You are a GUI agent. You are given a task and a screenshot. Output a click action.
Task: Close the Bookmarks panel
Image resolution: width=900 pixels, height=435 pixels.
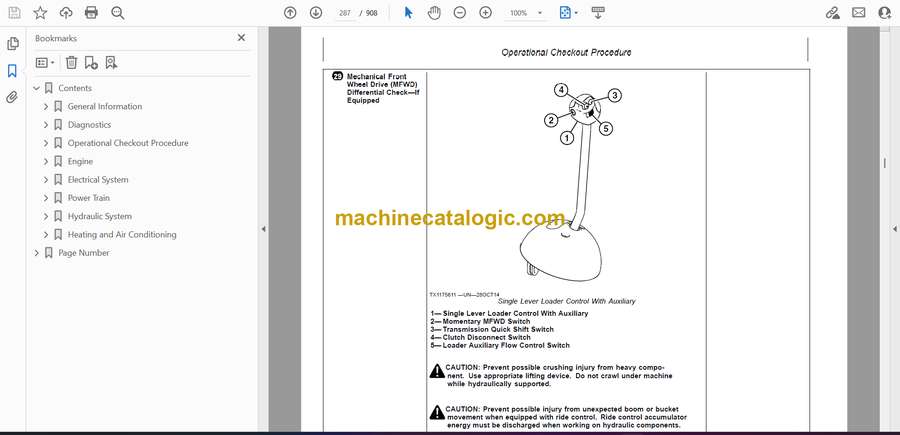point(241,38)
